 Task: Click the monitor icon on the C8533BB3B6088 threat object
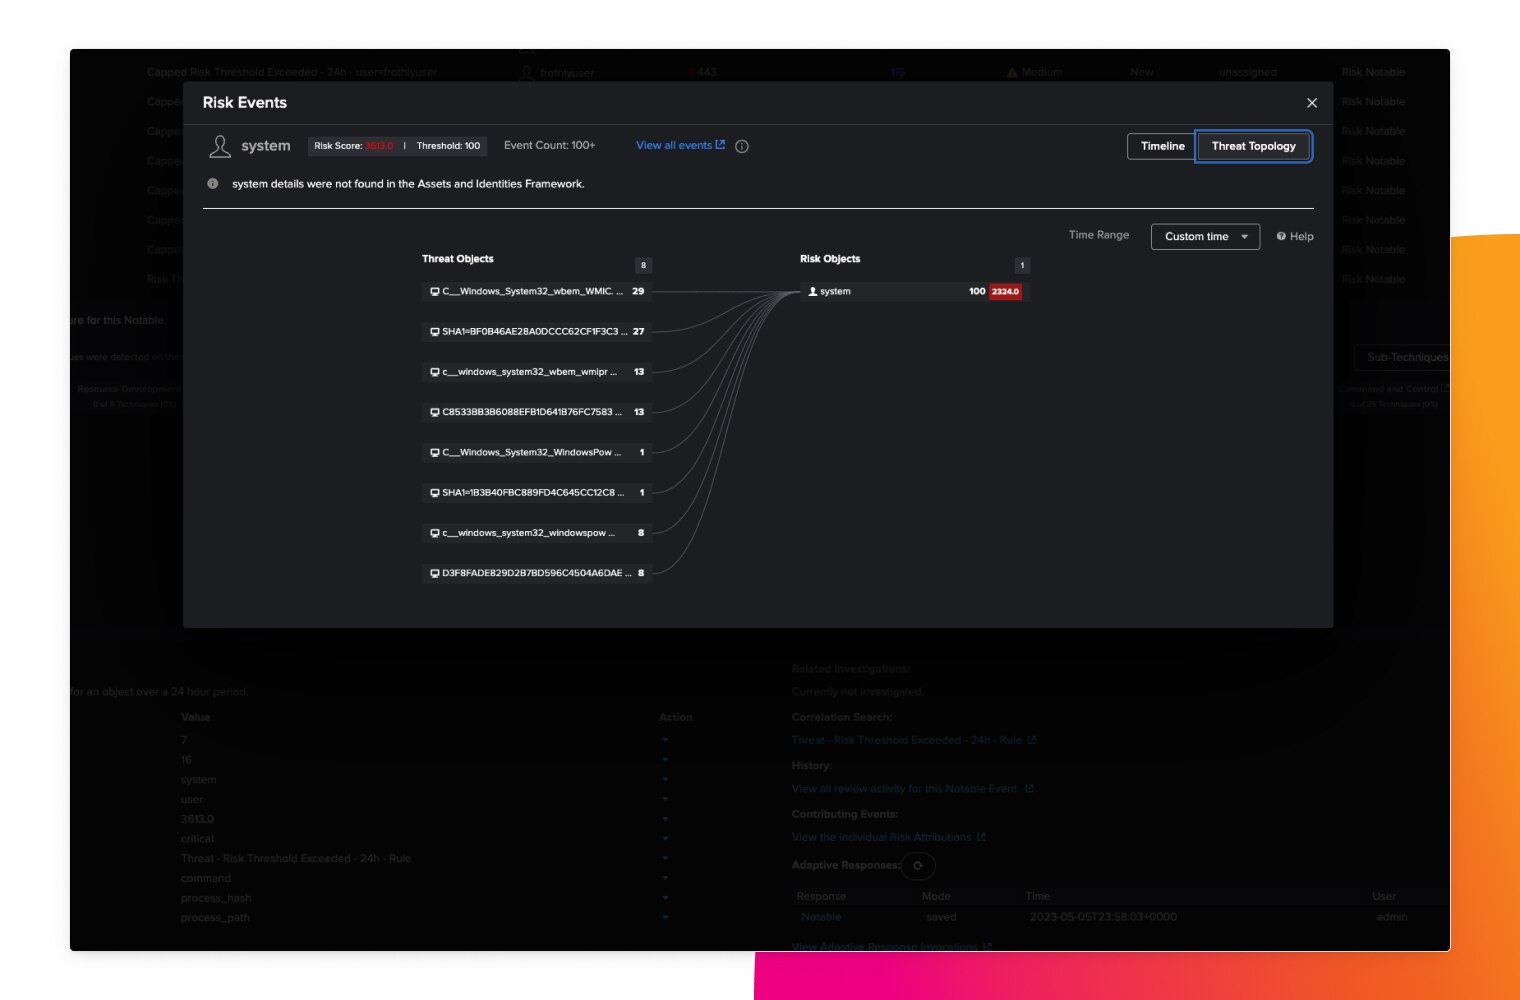click(x=434, y=411)
